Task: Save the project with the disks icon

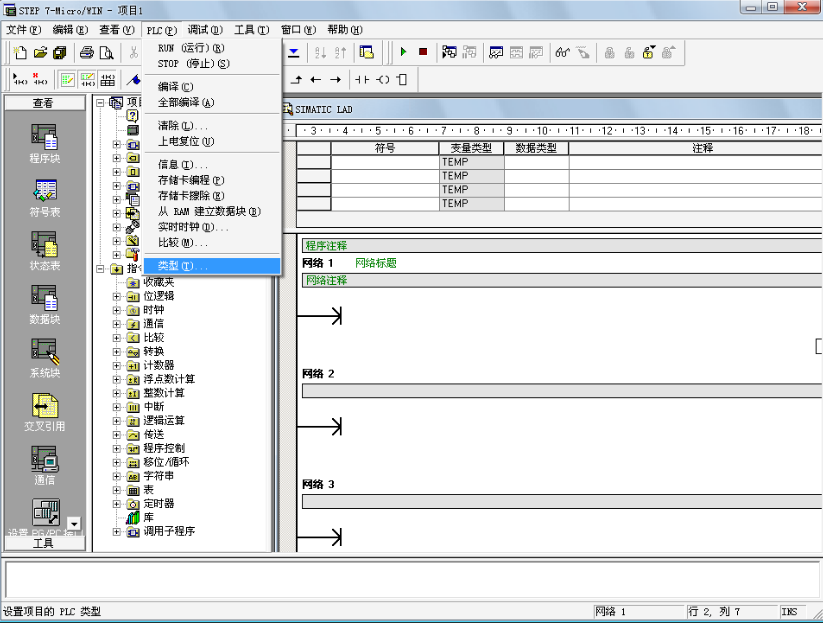Action: point(60,52)
